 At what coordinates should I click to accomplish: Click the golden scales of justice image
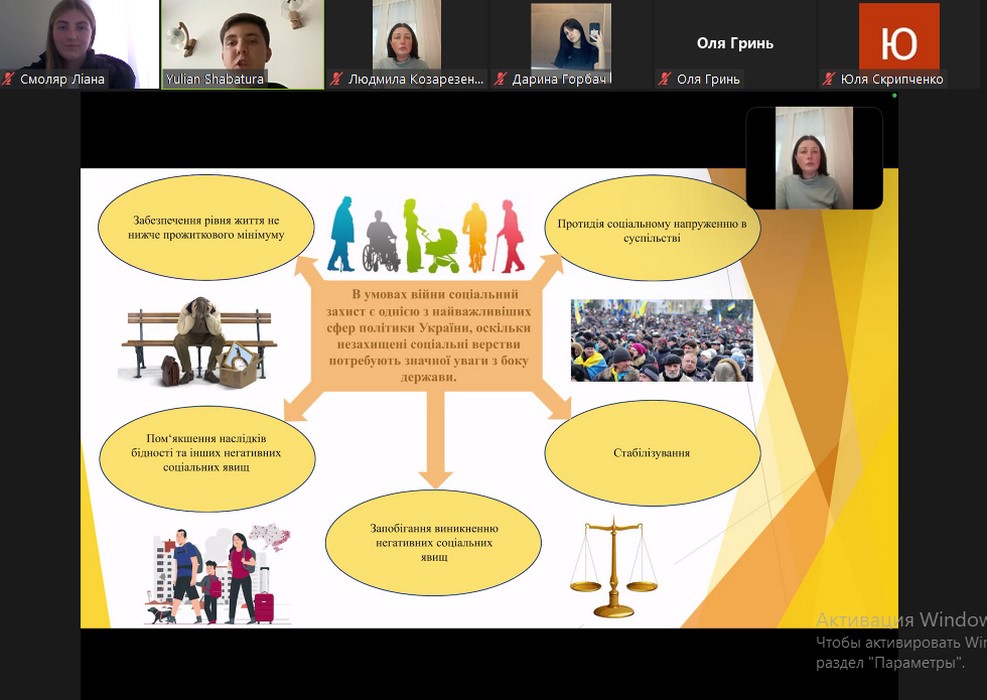613,567
